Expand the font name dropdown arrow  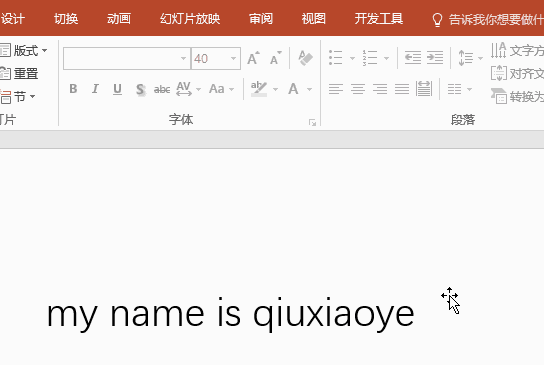pyautogui.click(x=184, y=59)
